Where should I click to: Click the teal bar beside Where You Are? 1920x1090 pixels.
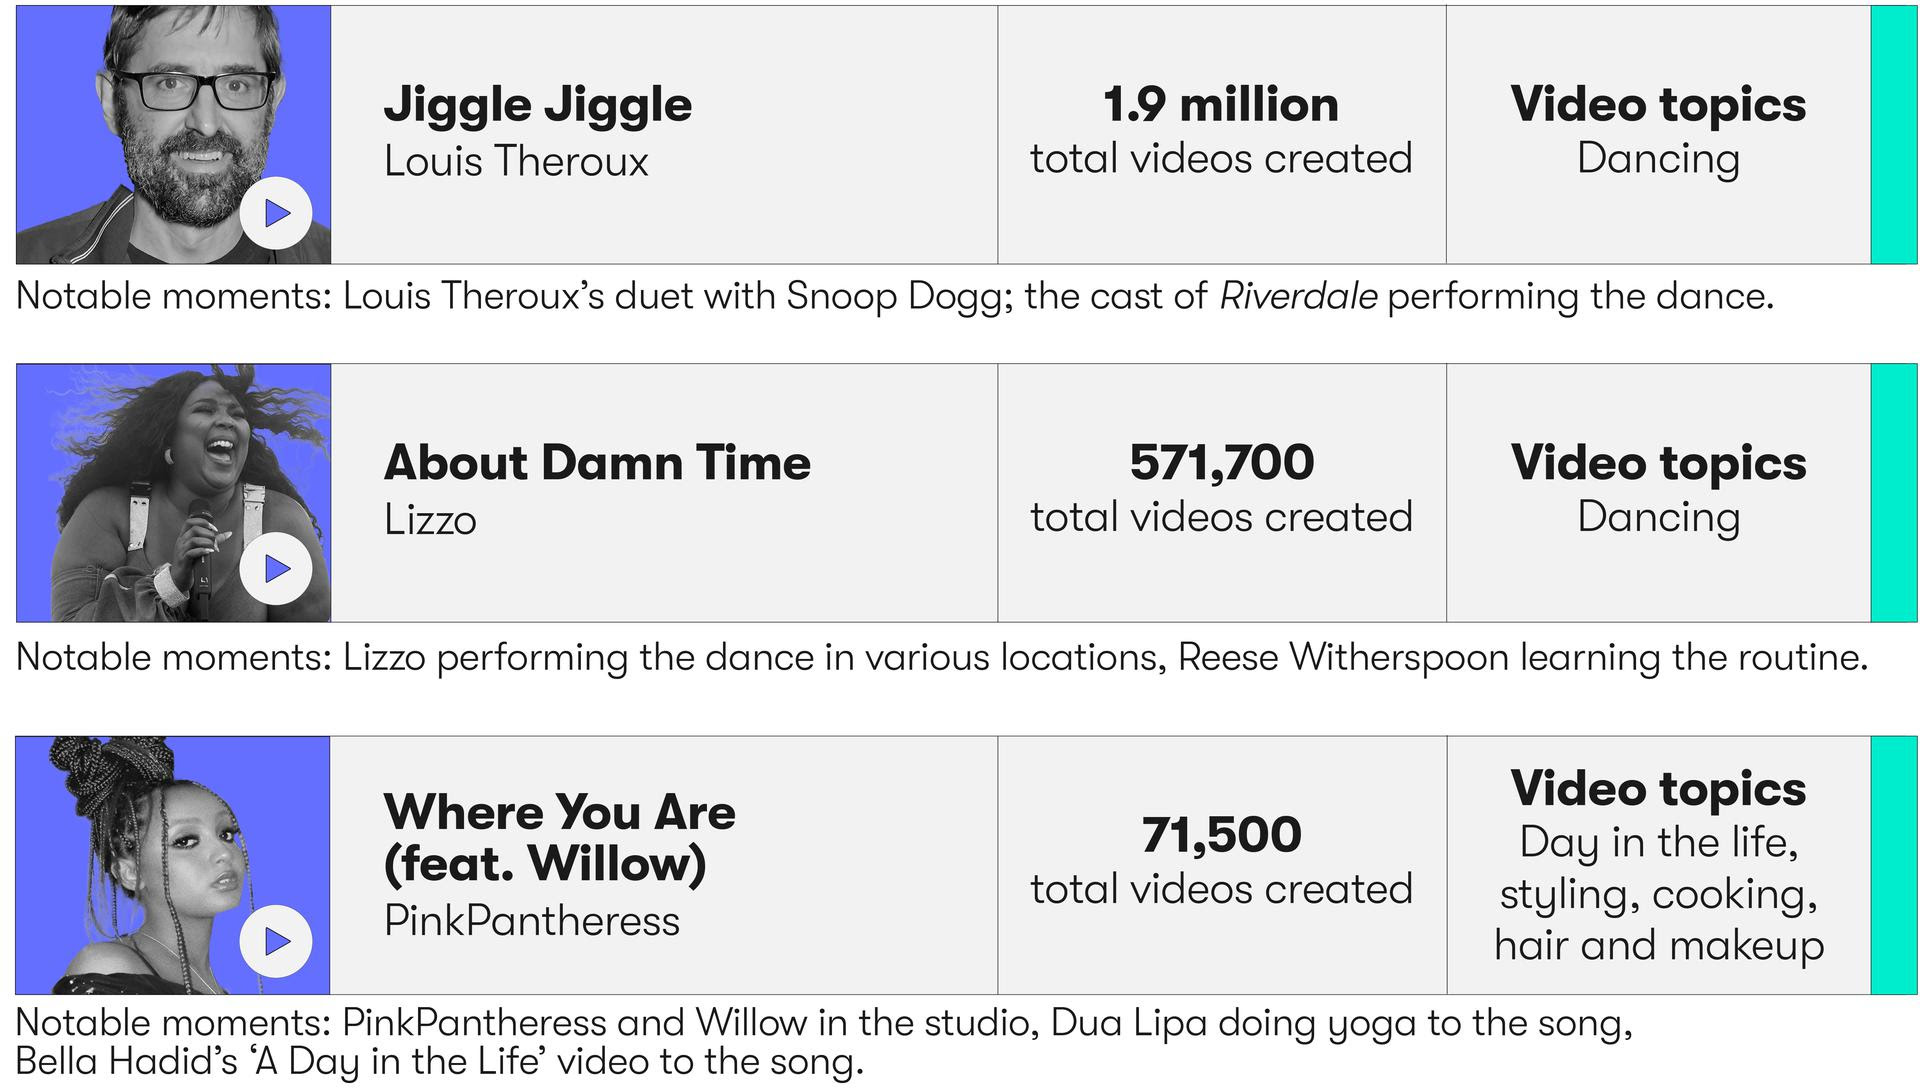tap(1894, 865)
